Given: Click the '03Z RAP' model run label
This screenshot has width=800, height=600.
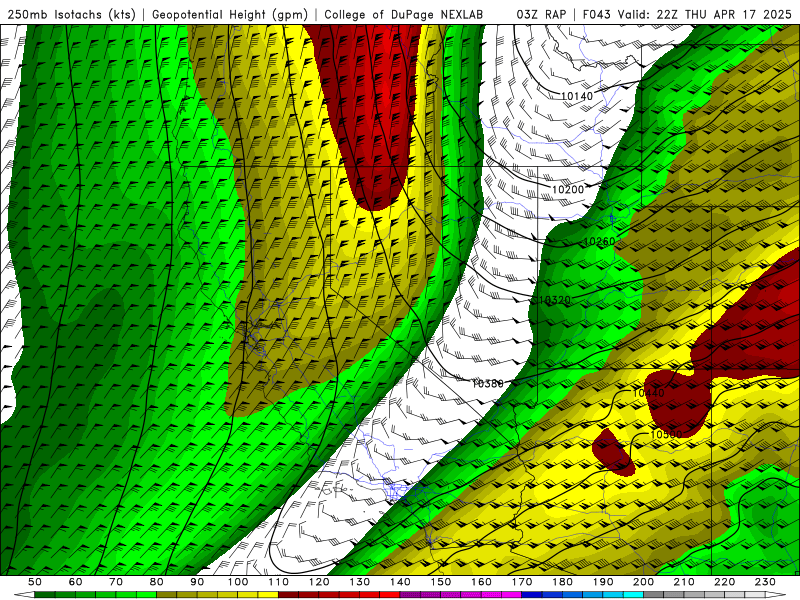Looking at the screenshot, I should click(541, 14).
